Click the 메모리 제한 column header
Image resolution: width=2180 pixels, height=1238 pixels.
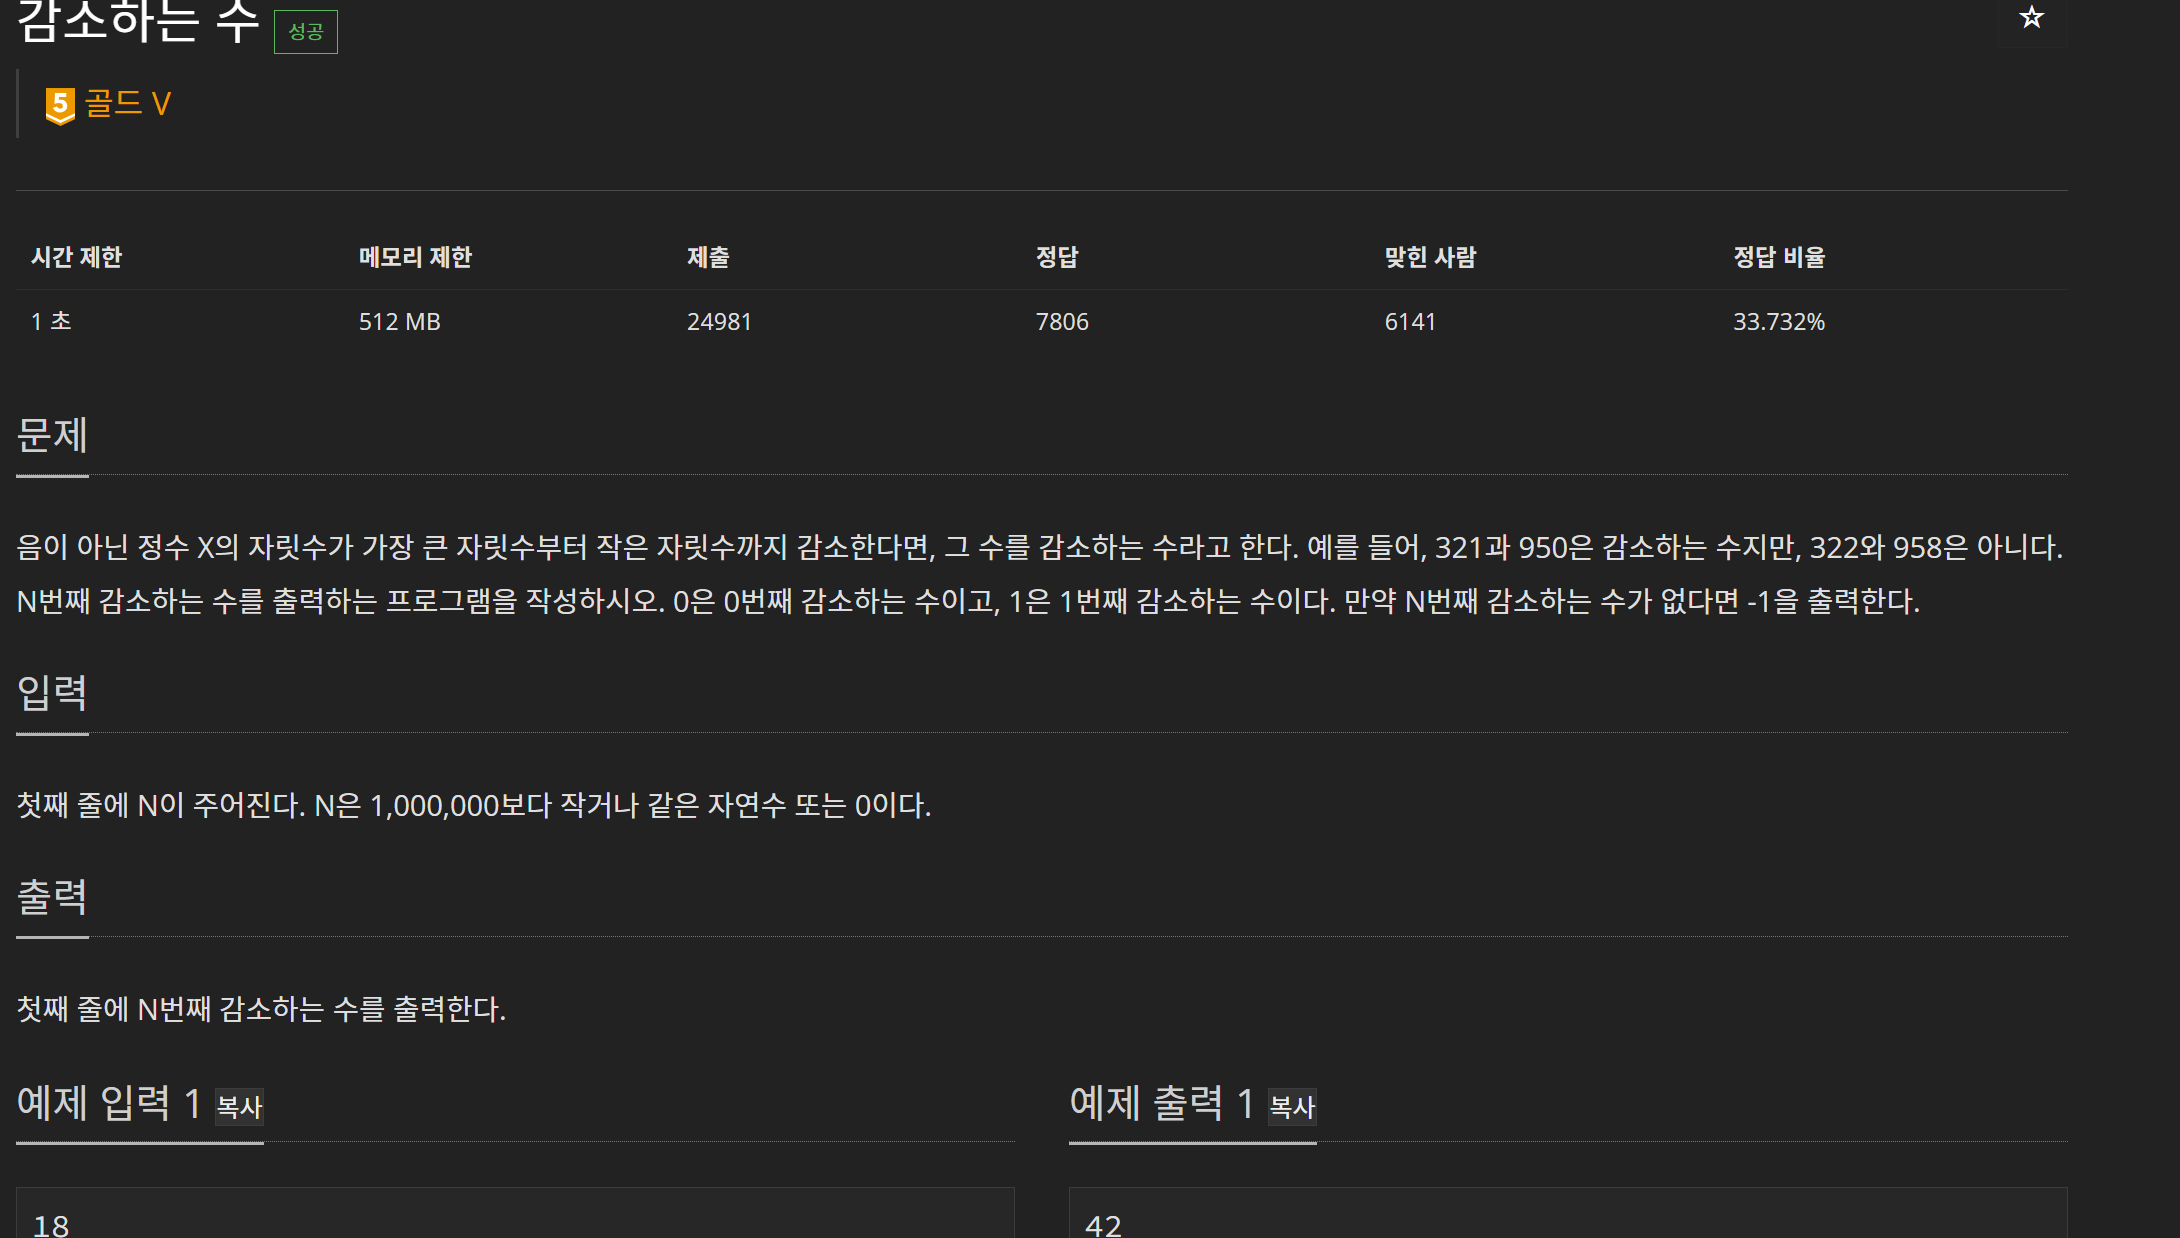click(x=415, y=257)
